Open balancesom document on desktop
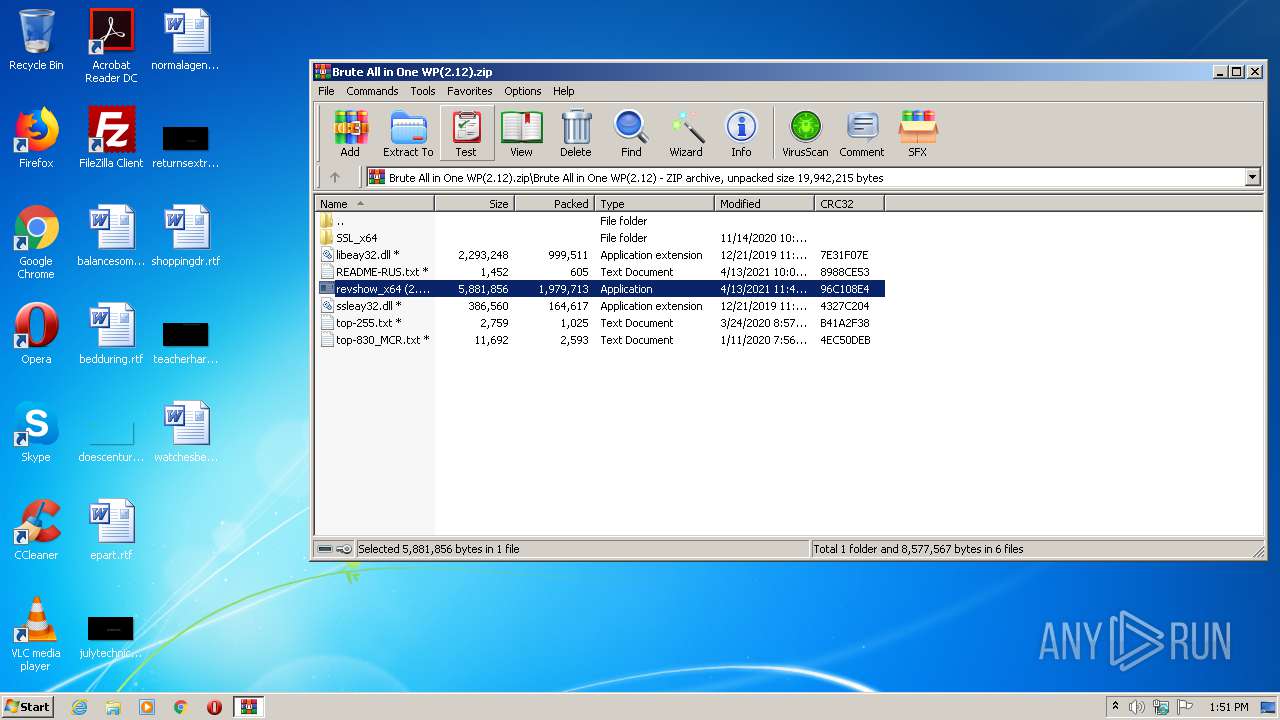The image size is (1280, 720). (111, 236)
